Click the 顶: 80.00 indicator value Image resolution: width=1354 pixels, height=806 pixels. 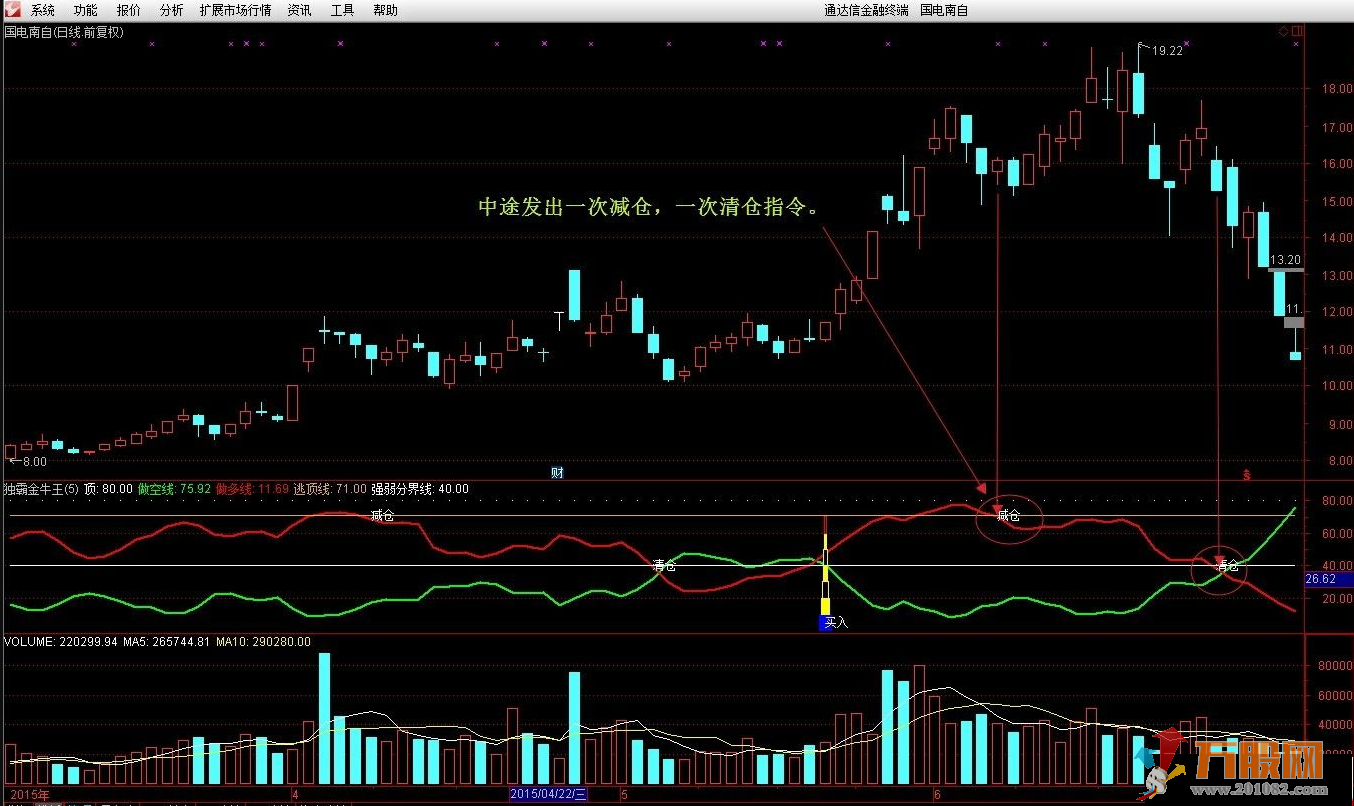(x=107, y=490)
